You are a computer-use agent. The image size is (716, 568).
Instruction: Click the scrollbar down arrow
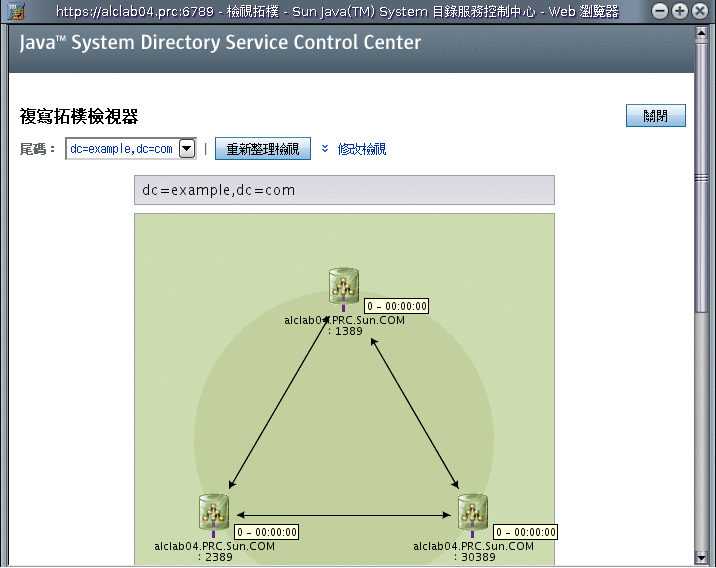coord(701,557)
